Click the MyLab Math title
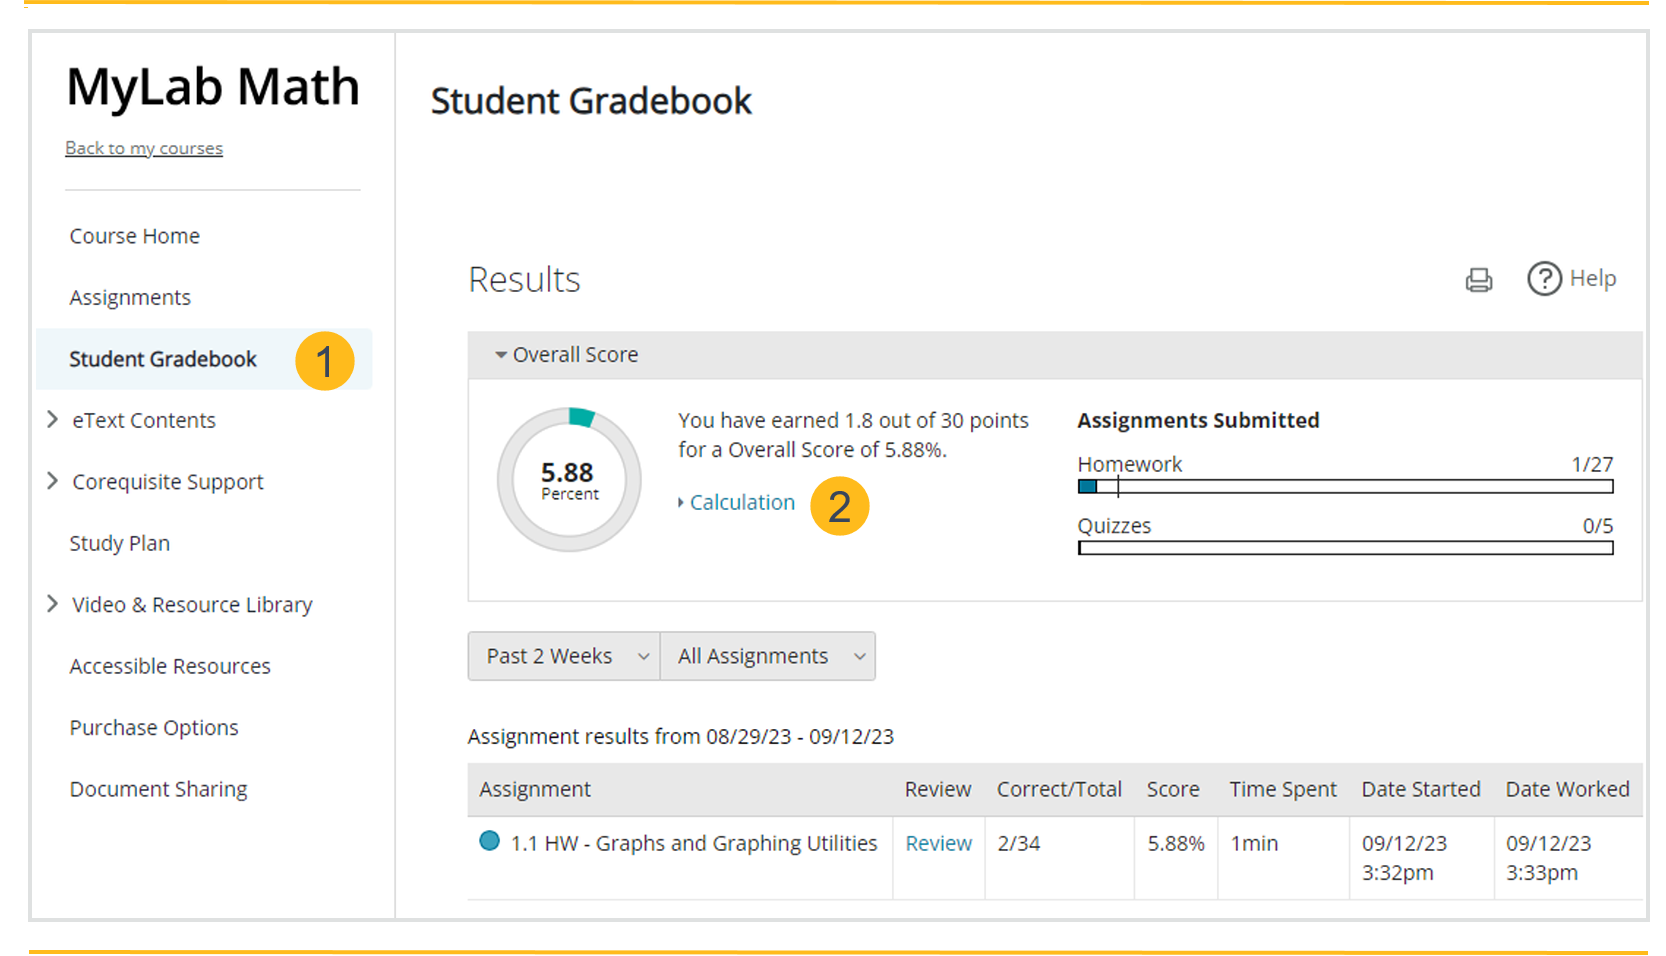 (x=213, y=86)
